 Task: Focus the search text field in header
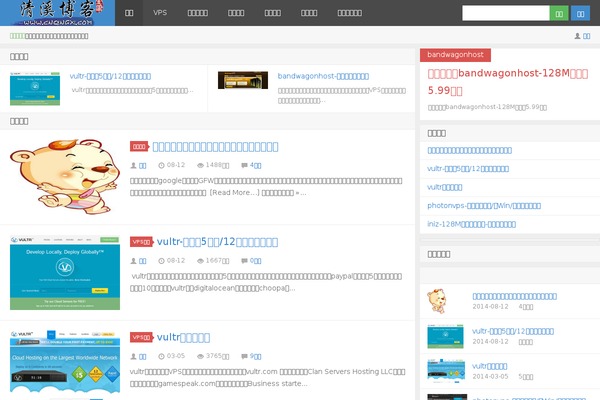pyautogui.click(x=505, y=13)
